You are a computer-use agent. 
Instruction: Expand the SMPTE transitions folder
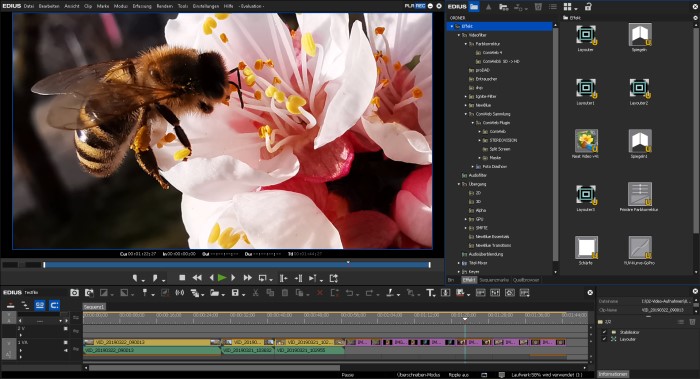click(x=466, y=228)
